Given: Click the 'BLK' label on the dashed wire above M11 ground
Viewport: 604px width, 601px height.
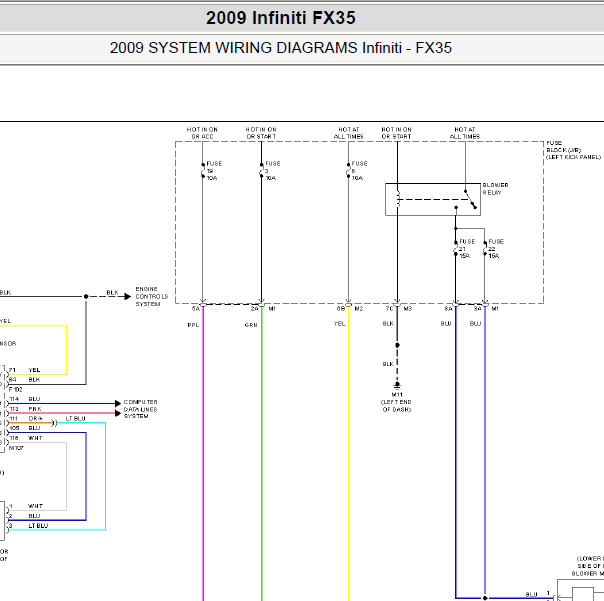Looking at the screenshot, I should click(x=388, y=364).
